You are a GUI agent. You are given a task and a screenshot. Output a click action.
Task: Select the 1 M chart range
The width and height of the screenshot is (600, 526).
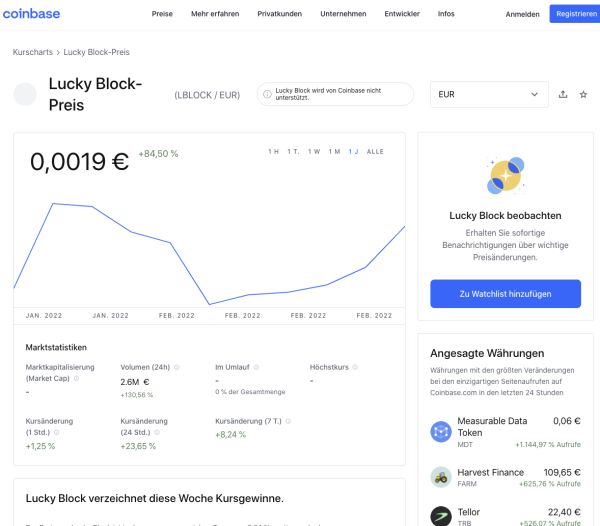coord(334,152)
